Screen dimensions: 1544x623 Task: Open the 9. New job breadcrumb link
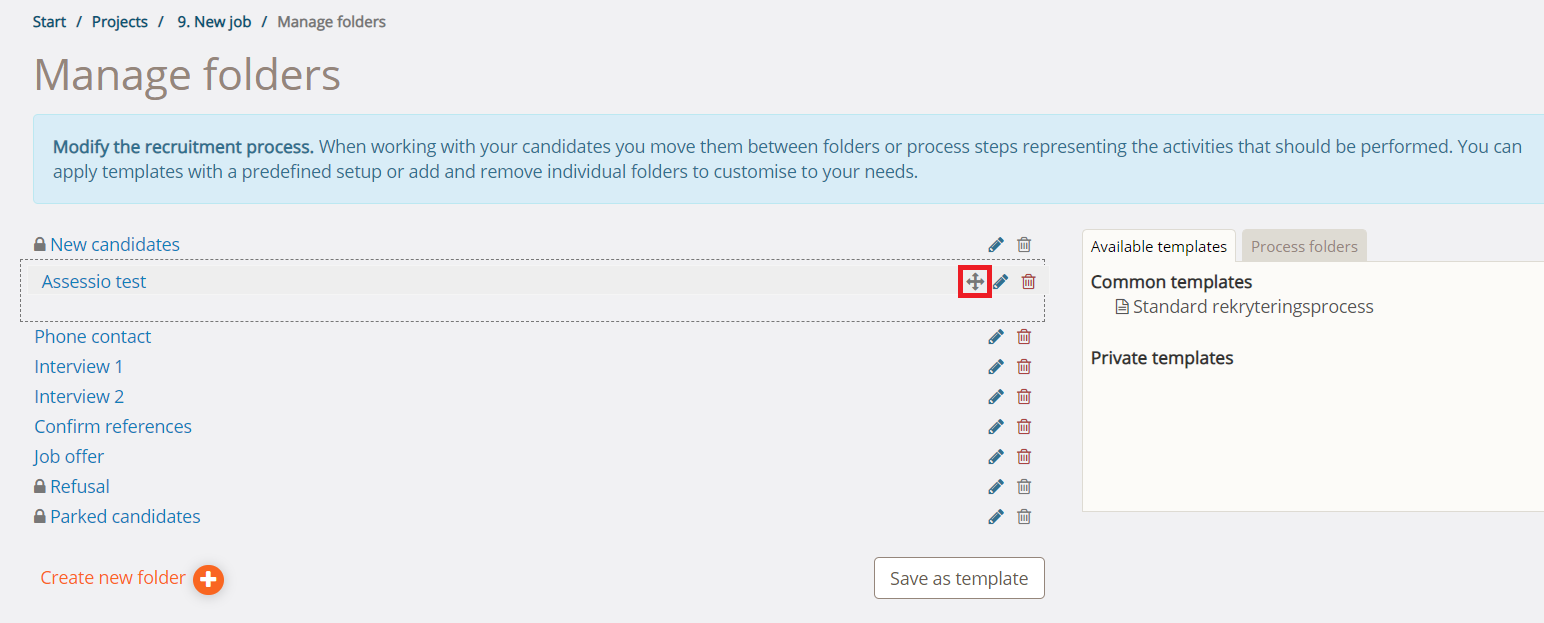click(x=214, y=22)
